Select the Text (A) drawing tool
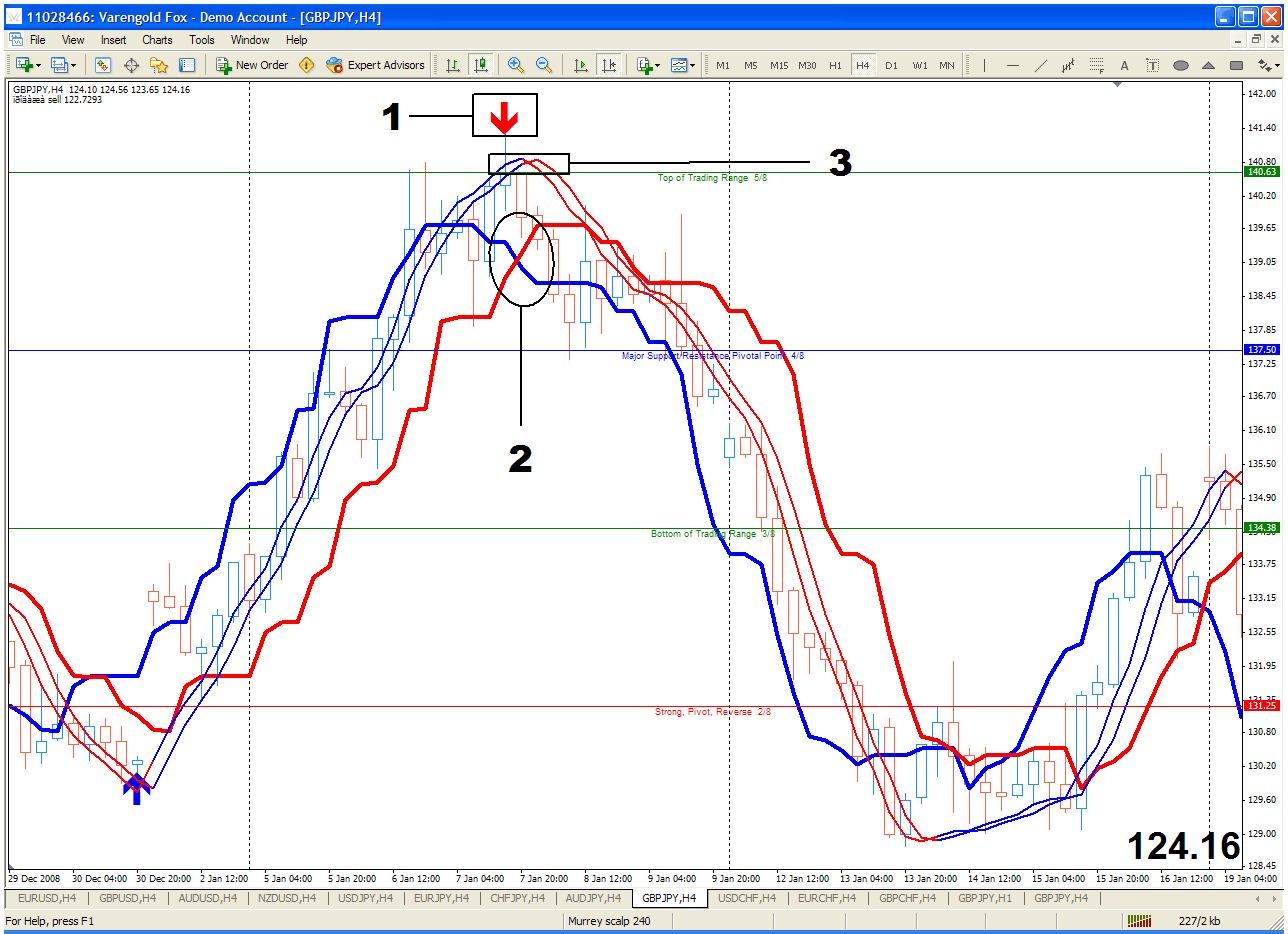The image size is (1288, 934). [x=1124, y=65]
